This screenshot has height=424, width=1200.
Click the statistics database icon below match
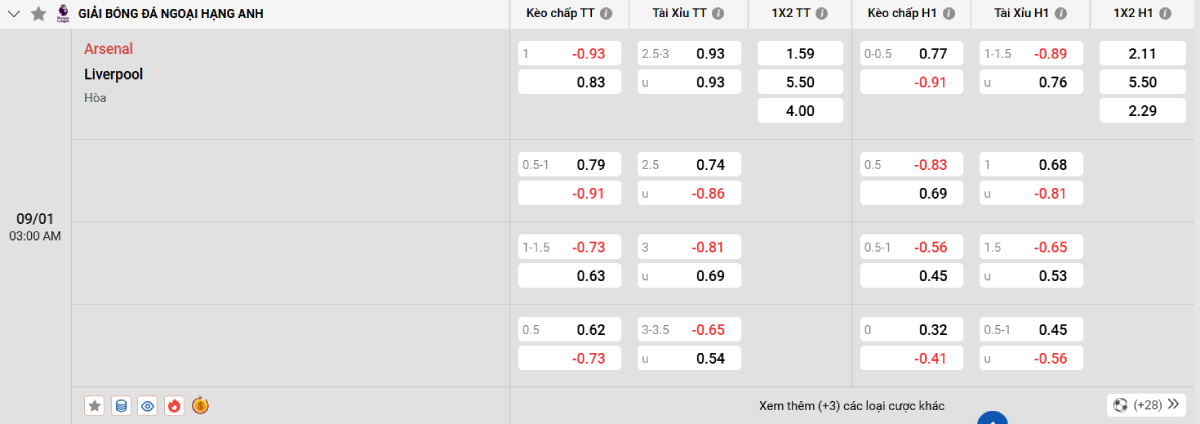pyautogui.click(x=121, y=405)
